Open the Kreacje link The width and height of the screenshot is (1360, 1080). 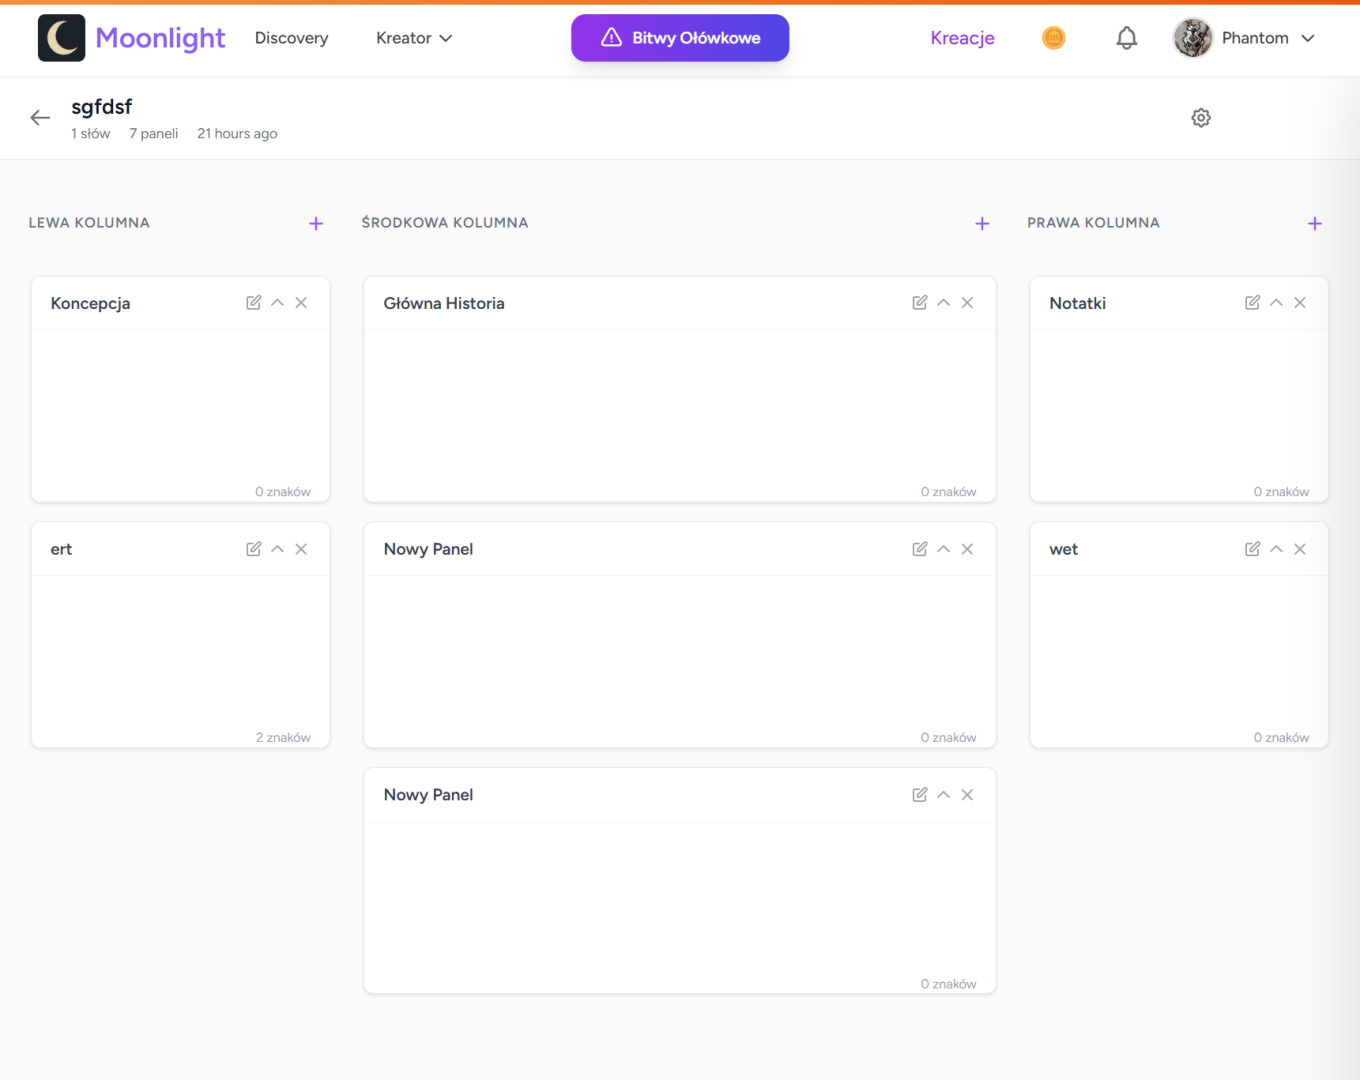pos(962,38)
